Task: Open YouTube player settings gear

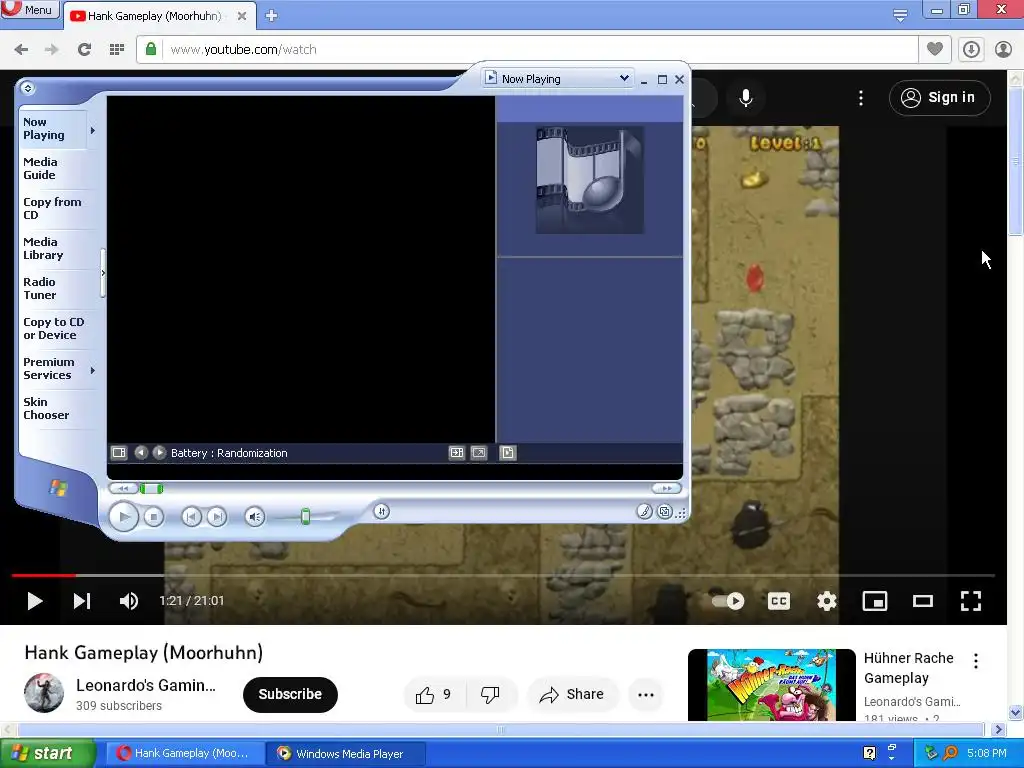Action: tap(827, 601)
